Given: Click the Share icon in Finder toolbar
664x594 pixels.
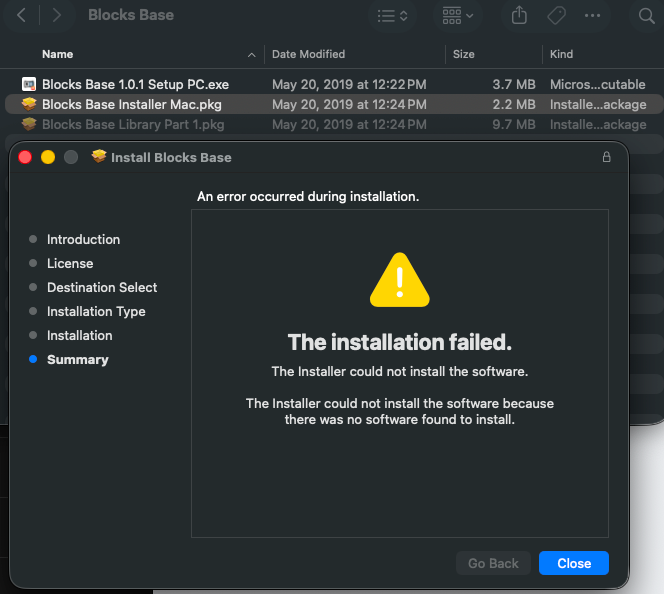Looking at the screenshot, I should [519, 16].
